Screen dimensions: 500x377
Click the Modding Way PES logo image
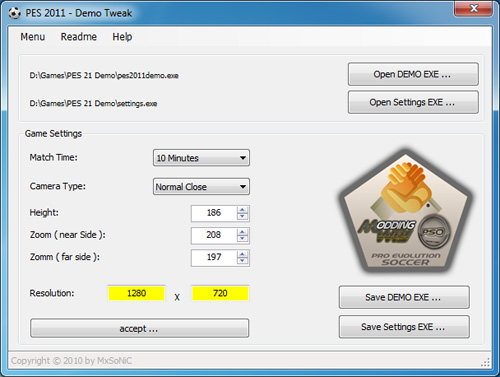[406, 211]
